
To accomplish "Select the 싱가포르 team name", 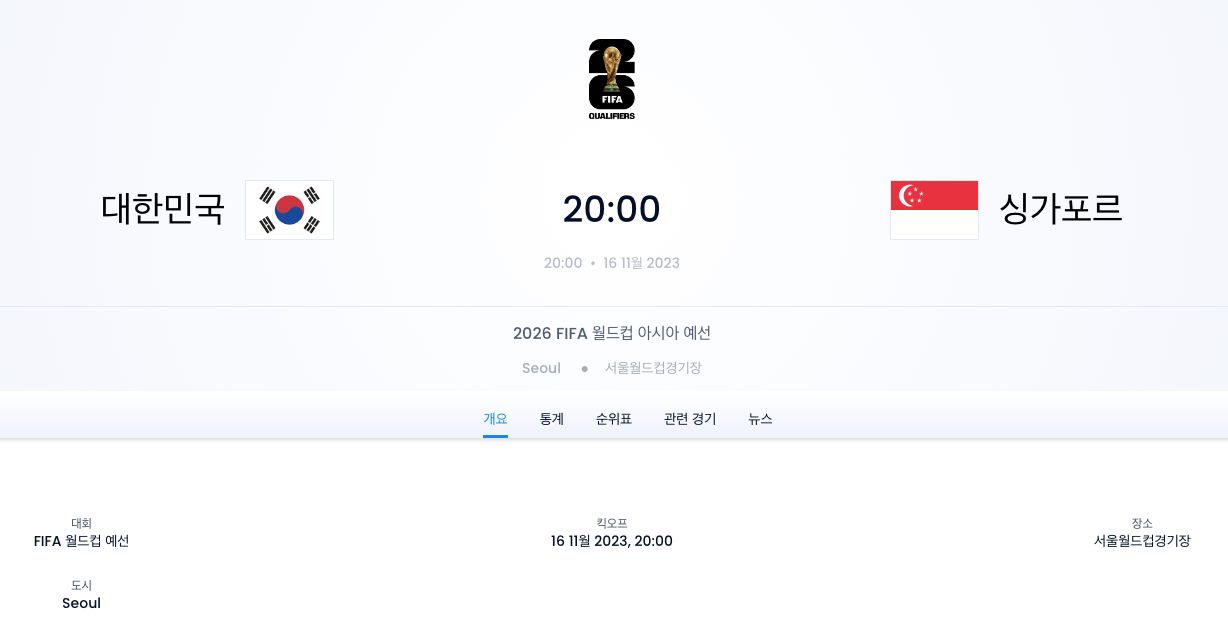I will (1060, 210).
